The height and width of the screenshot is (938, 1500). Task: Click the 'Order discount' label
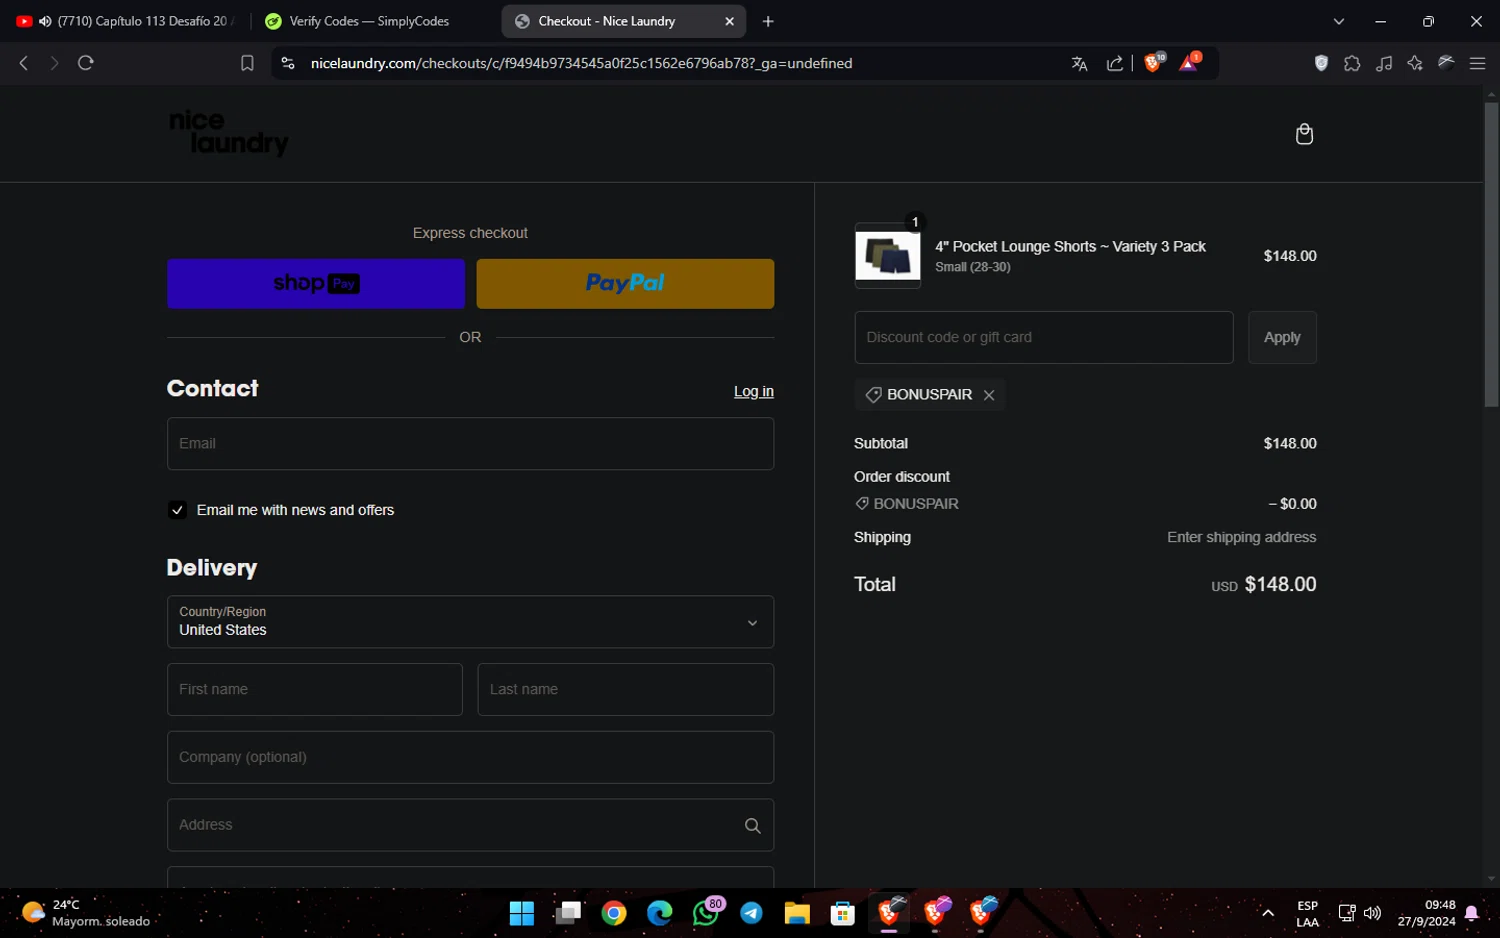pyautogui.click(x=902, y=477)
